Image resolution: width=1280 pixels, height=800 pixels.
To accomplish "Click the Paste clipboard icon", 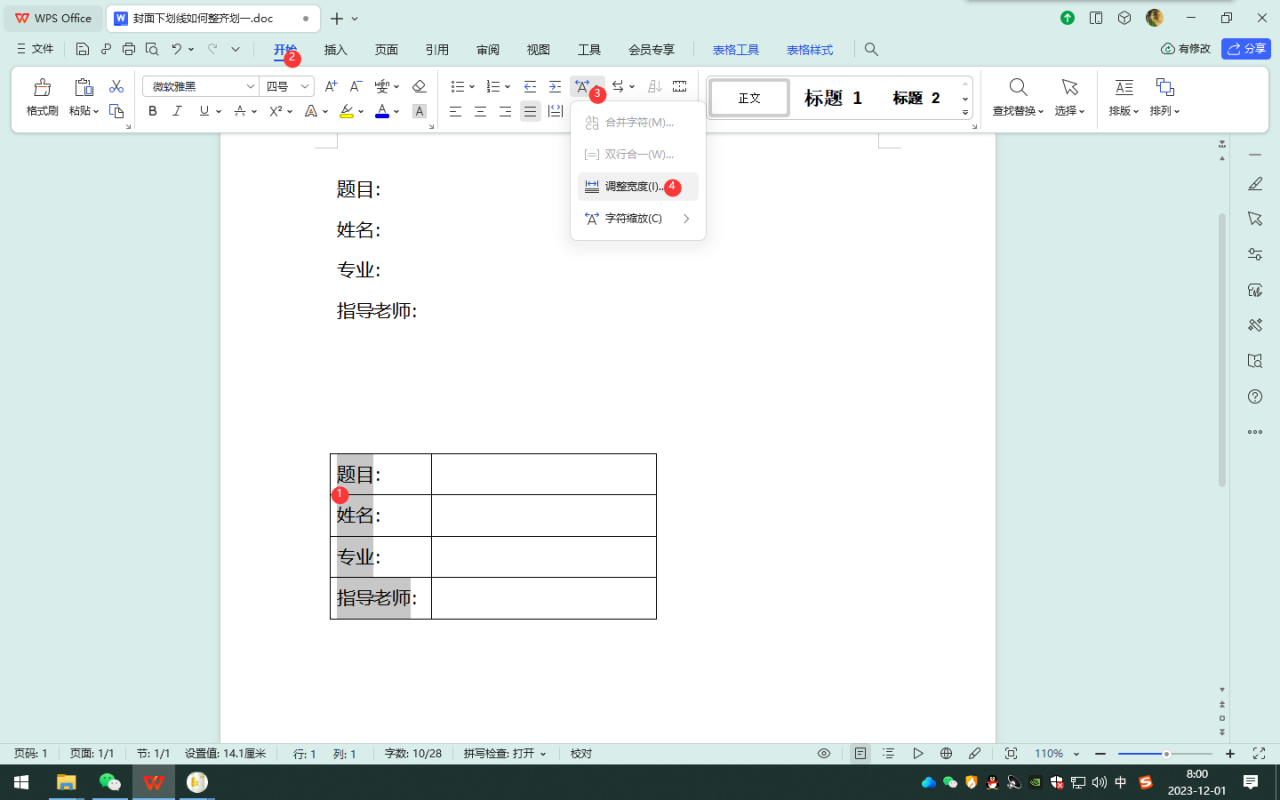I will point(84,88).
